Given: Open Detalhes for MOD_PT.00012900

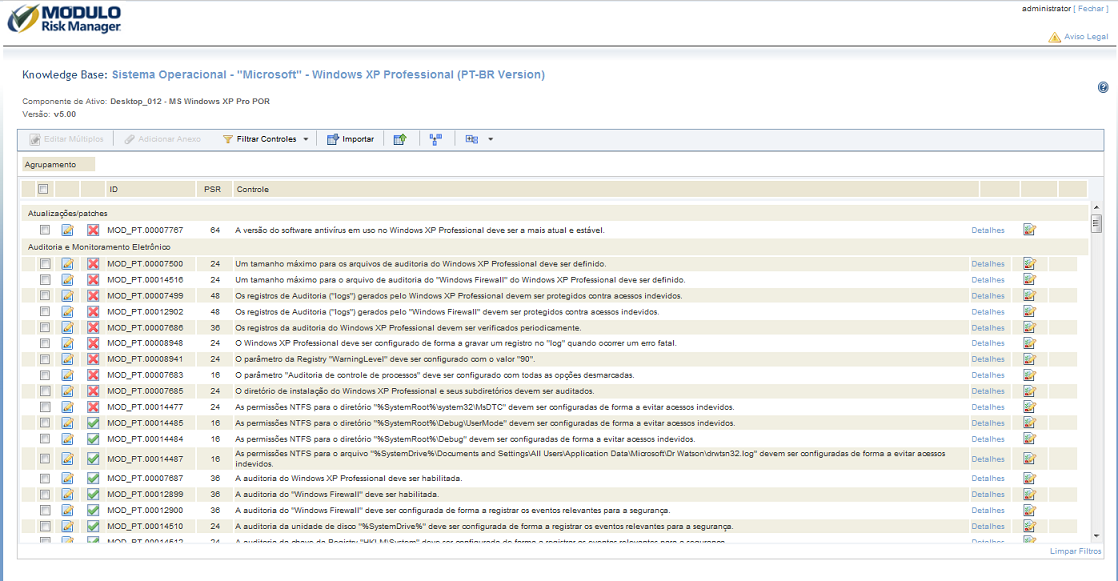Looking at the screenshot, I should (988, 510).
